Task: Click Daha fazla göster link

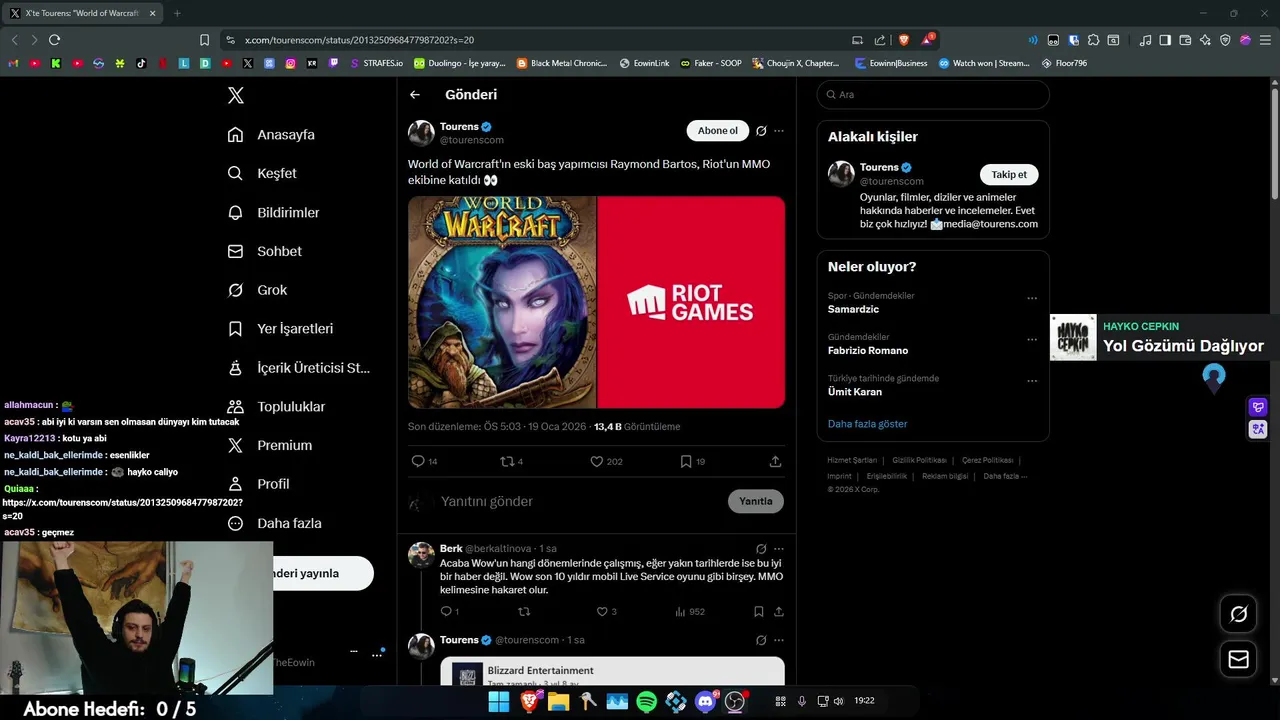Action: [867, 424]
